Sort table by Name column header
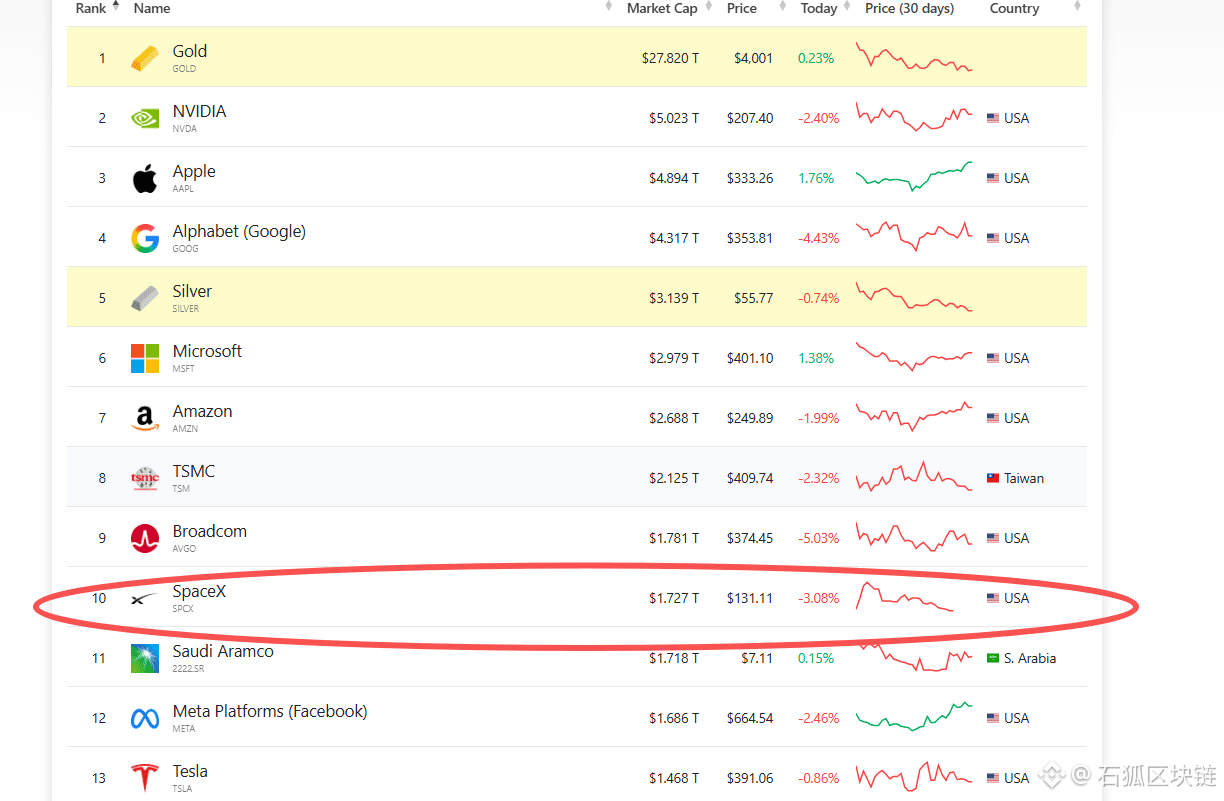Viewport: 1224px width, 801px height. pos(152,8)
